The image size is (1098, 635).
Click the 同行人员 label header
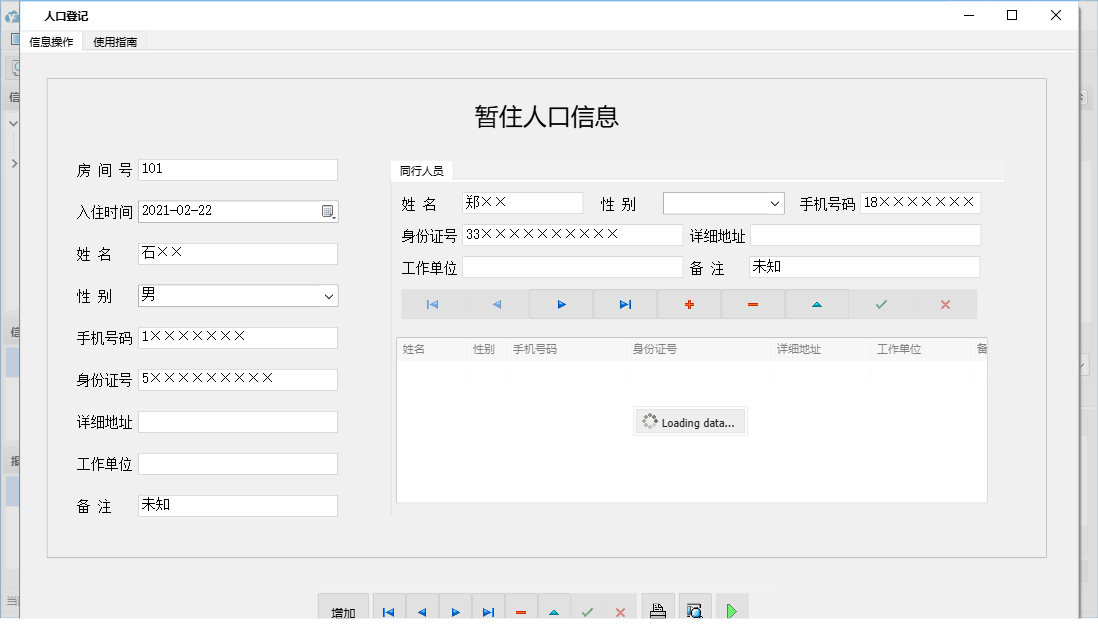coord(423,170)
